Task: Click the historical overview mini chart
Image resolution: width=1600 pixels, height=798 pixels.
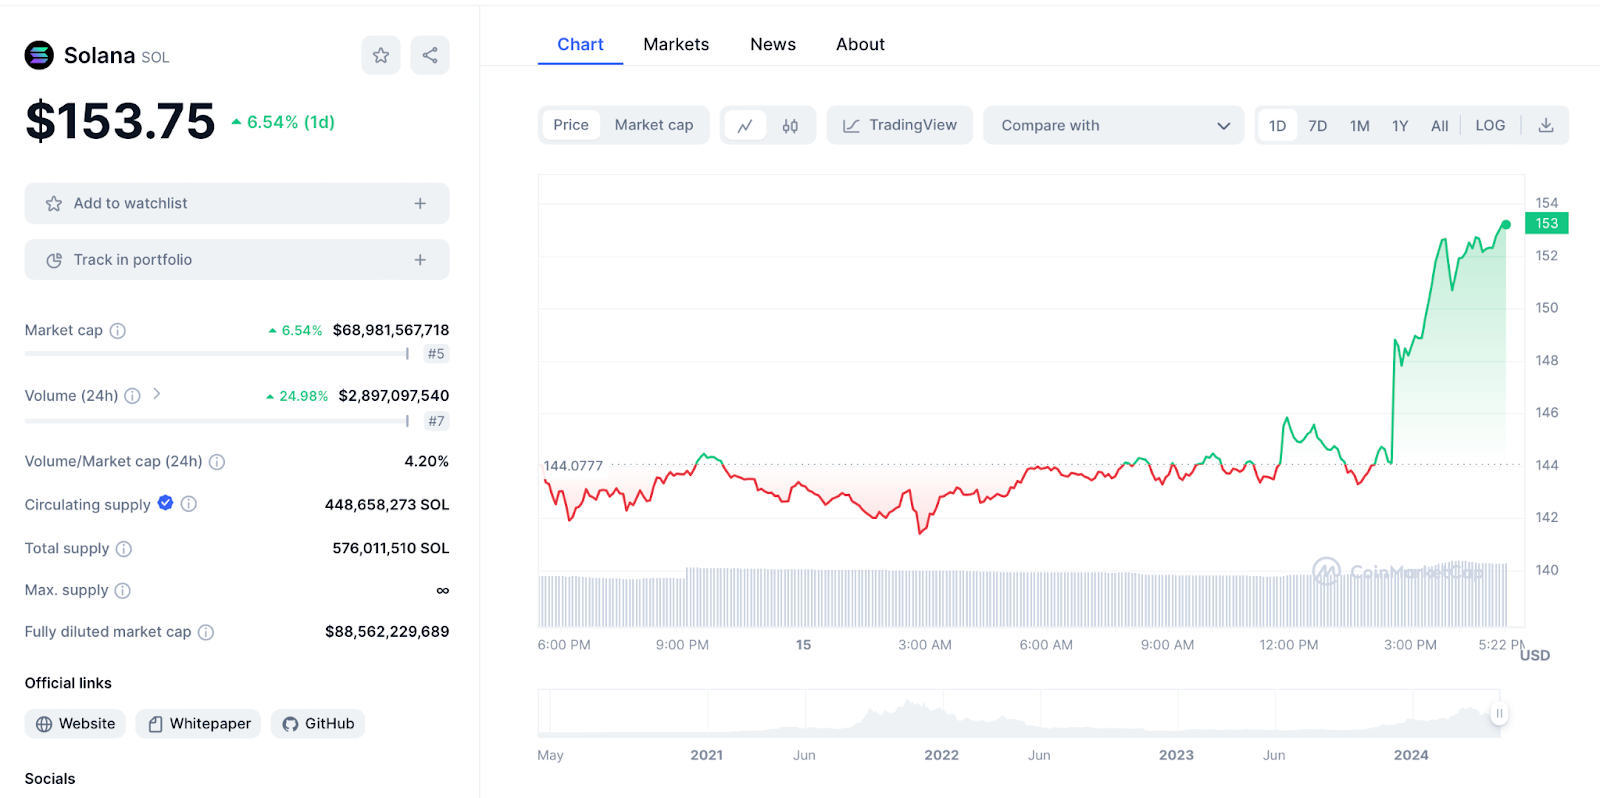Action: click(1019, 713)
